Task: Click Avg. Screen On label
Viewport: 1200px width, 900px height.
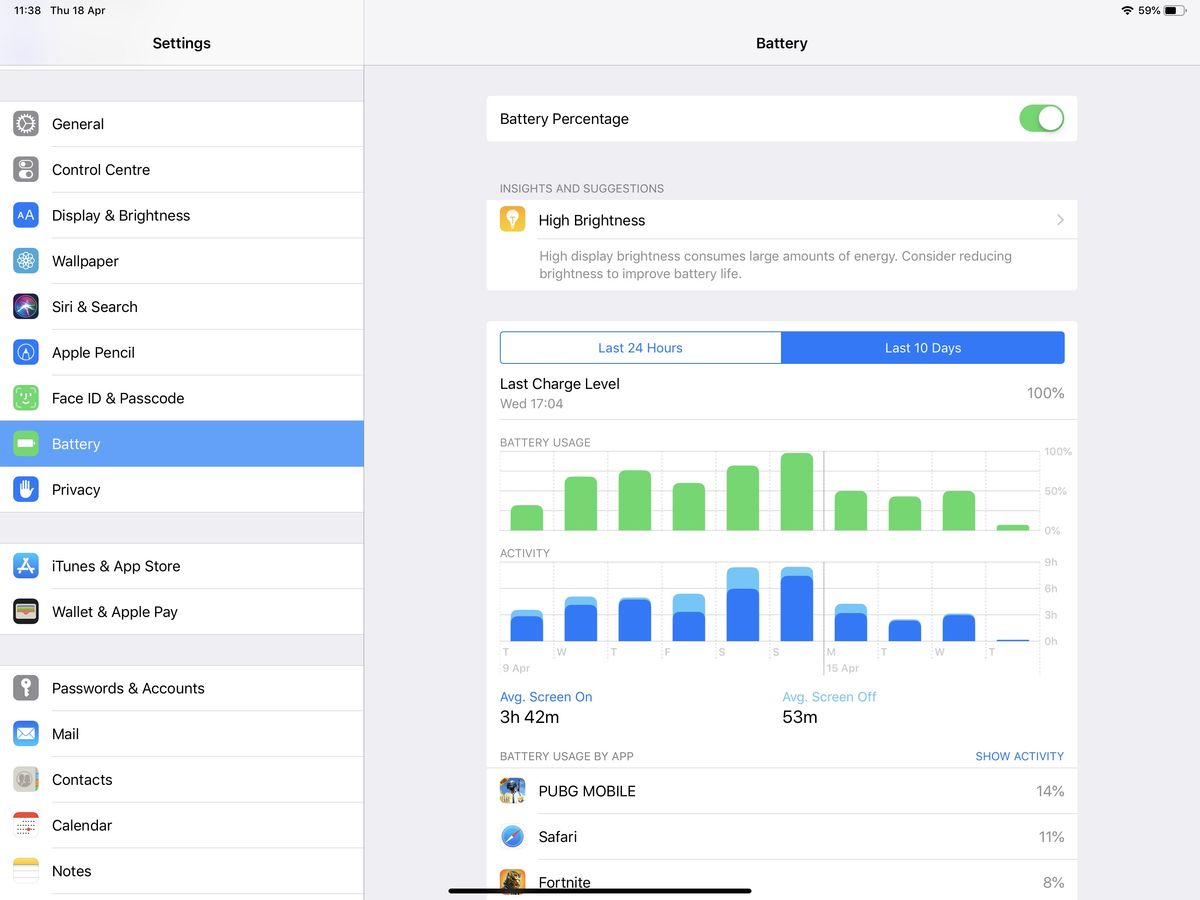Action: (546, 697)
